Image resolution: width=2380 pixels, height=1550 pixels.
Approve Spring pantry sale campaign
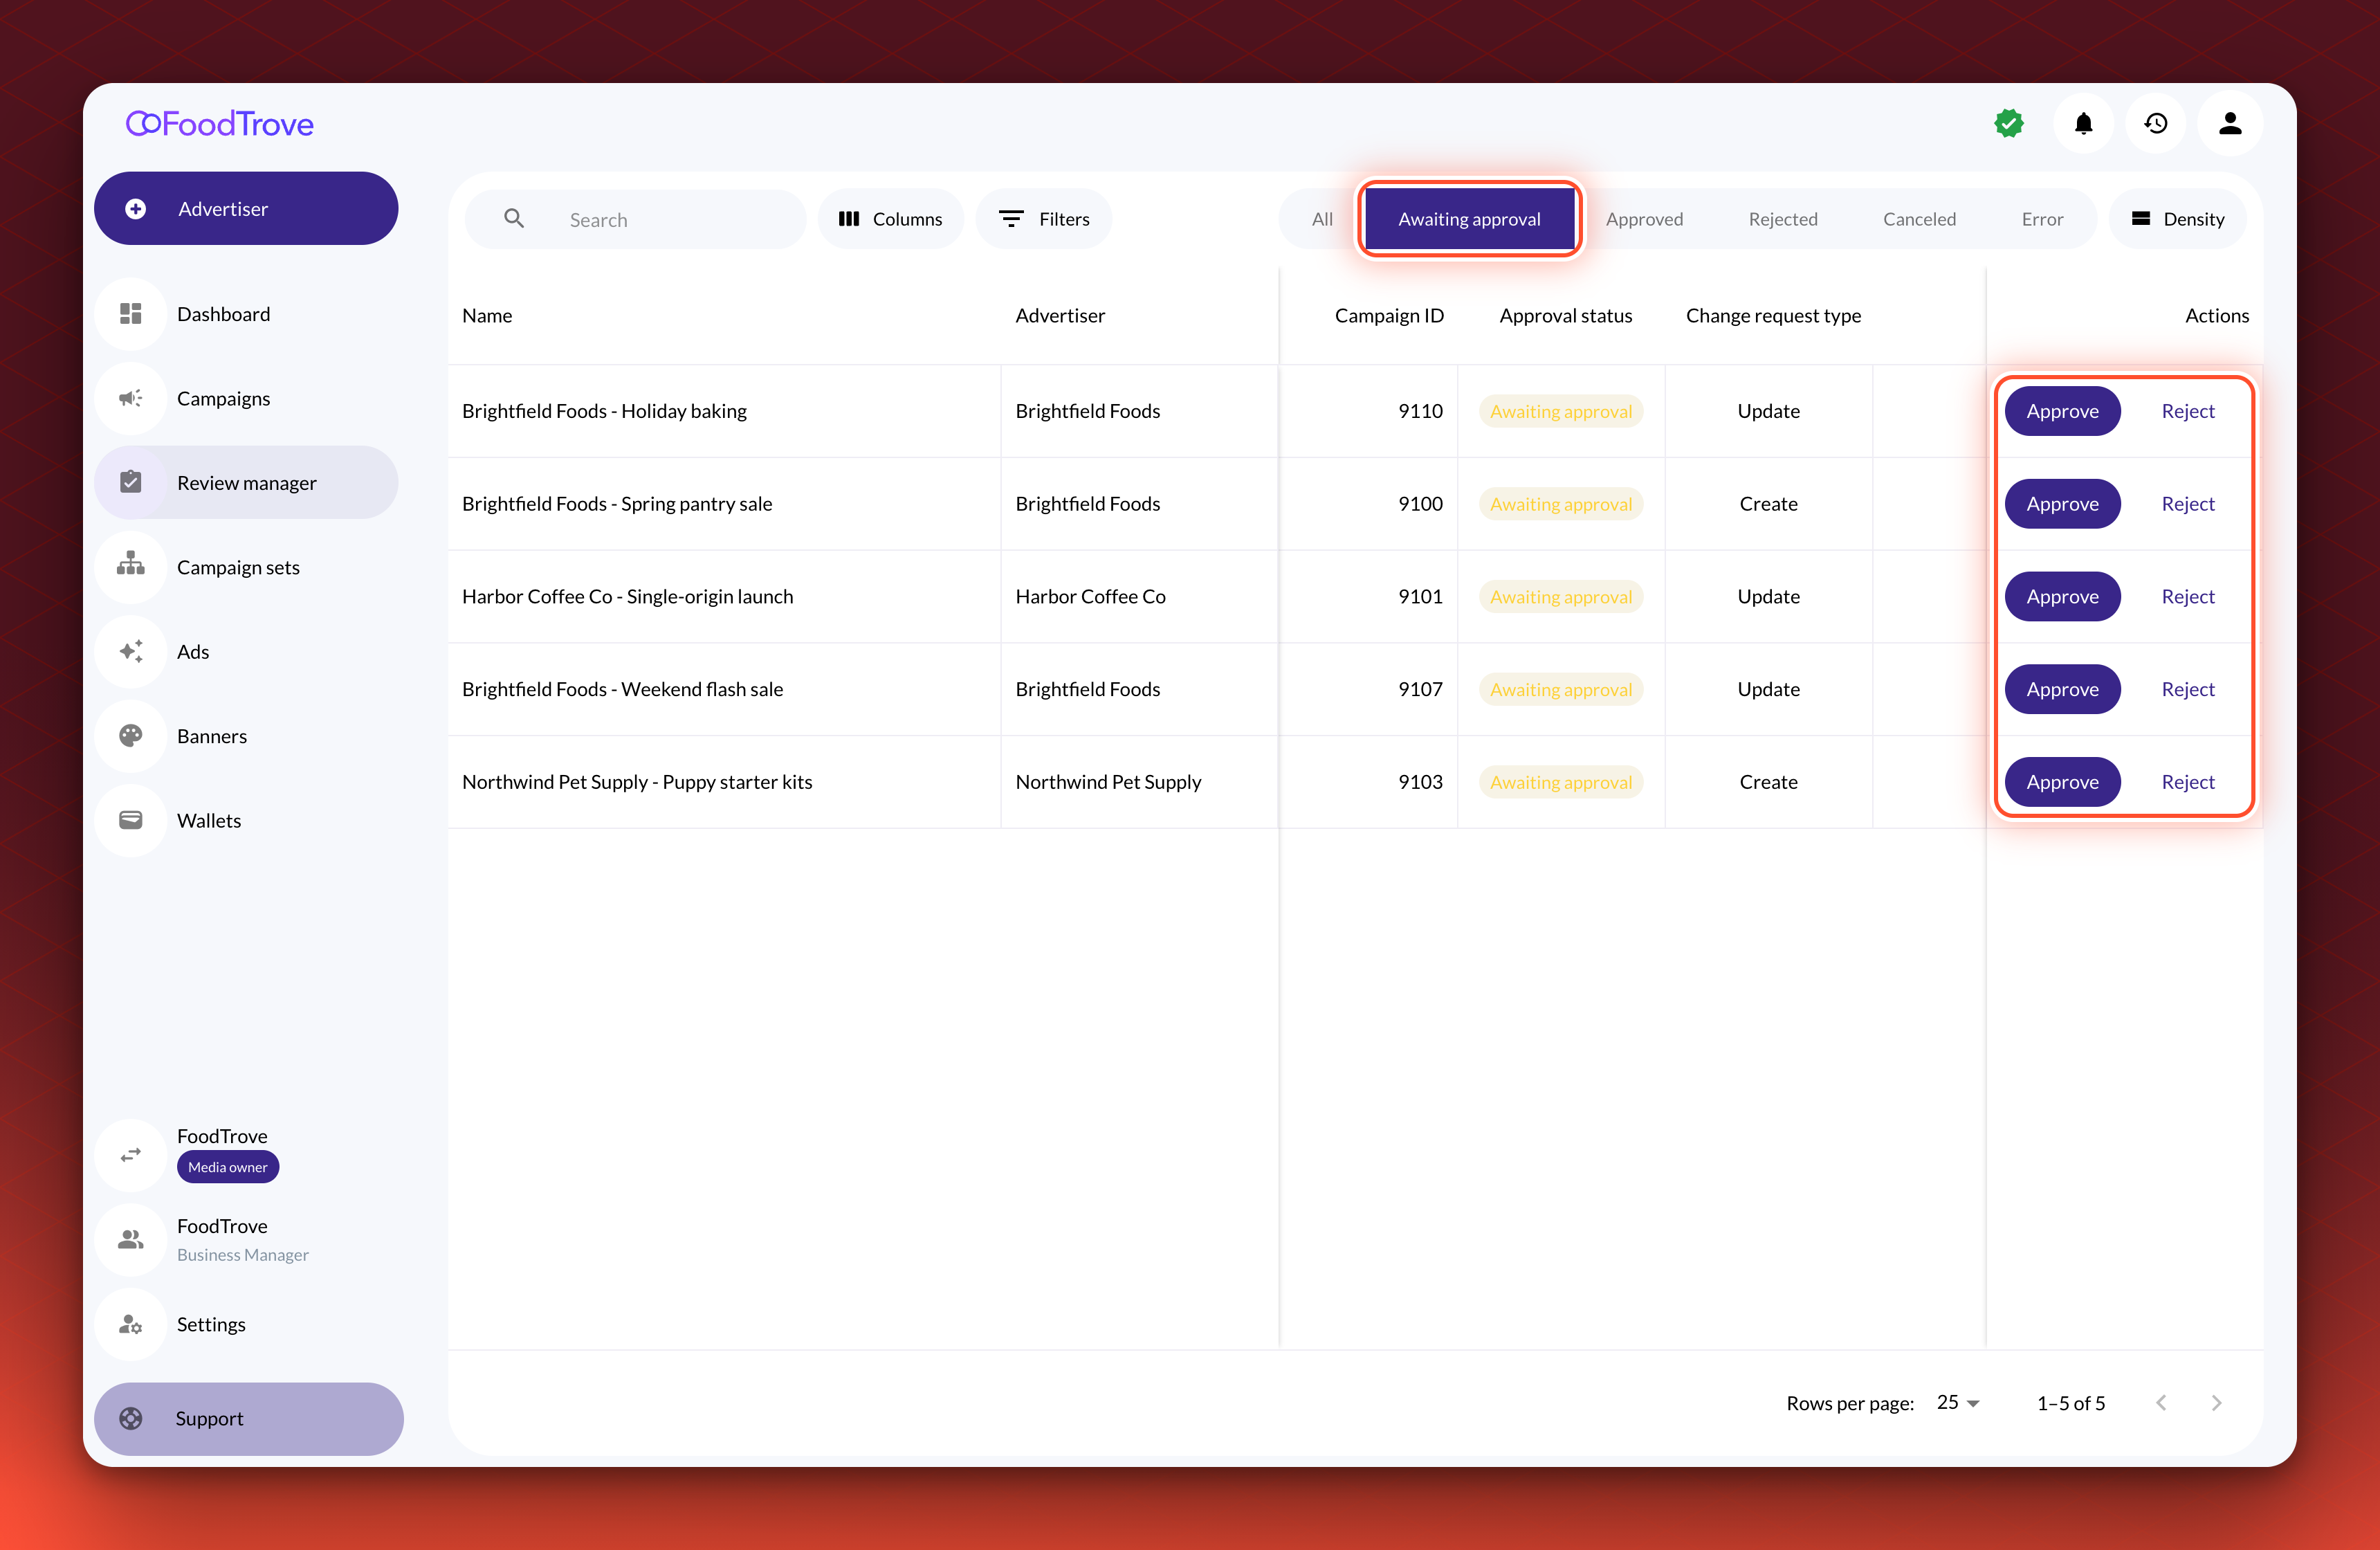pos(2062,504)
